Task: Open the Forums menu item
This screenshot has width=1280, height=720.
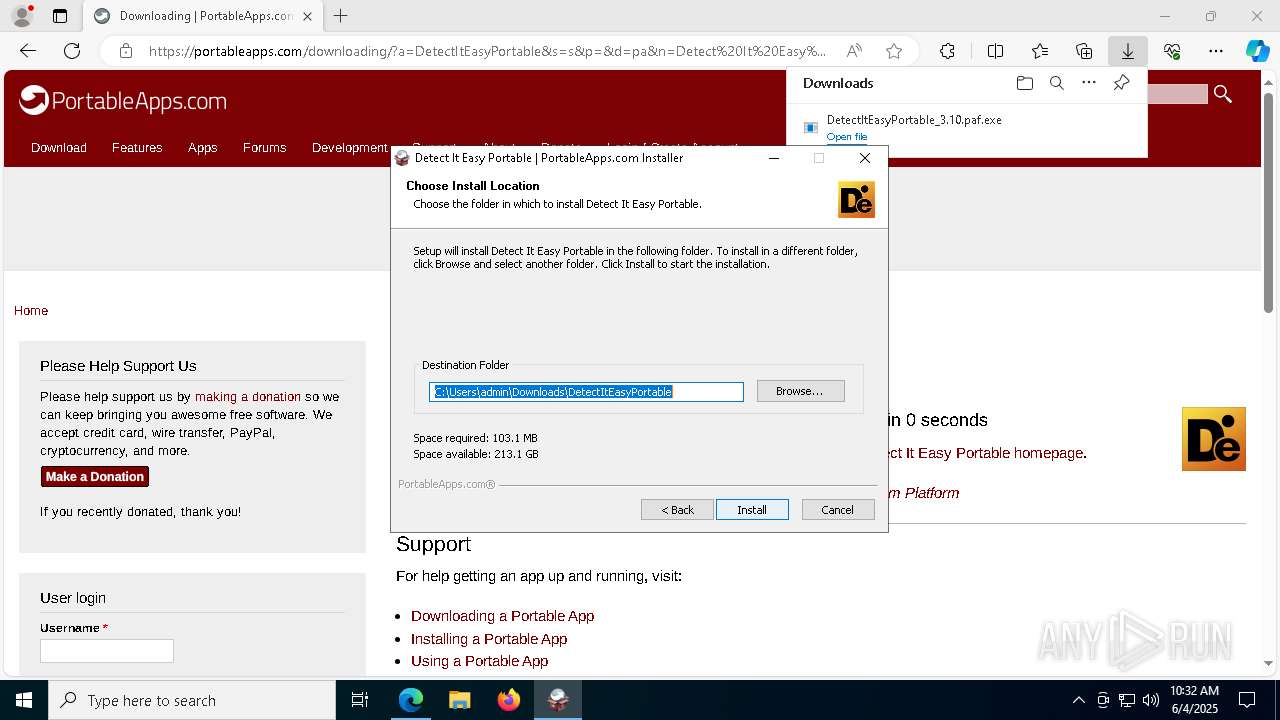Action: 264,148
